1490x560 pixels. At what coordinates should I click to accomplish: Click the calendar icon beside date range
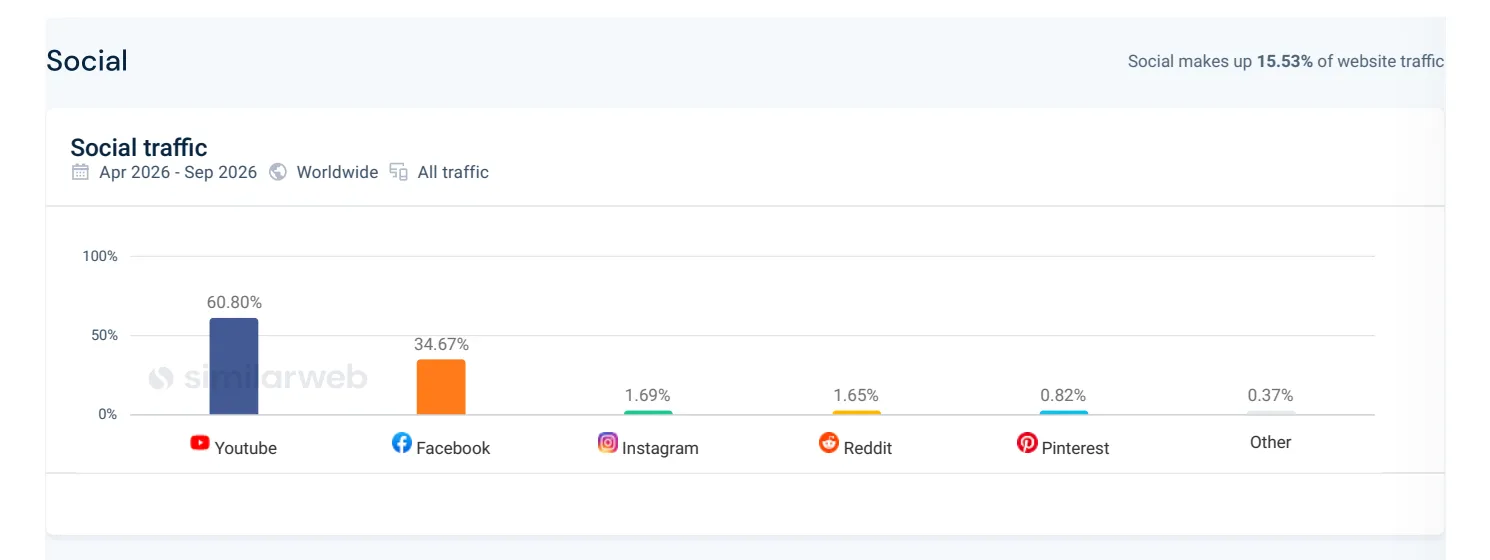(x=81, y=172)
